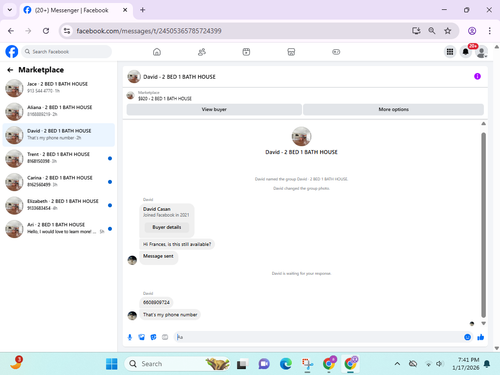Click the listing thumbnail beside $920 price
The width and height of the screenshot is (500, 375).
[130, 96]
